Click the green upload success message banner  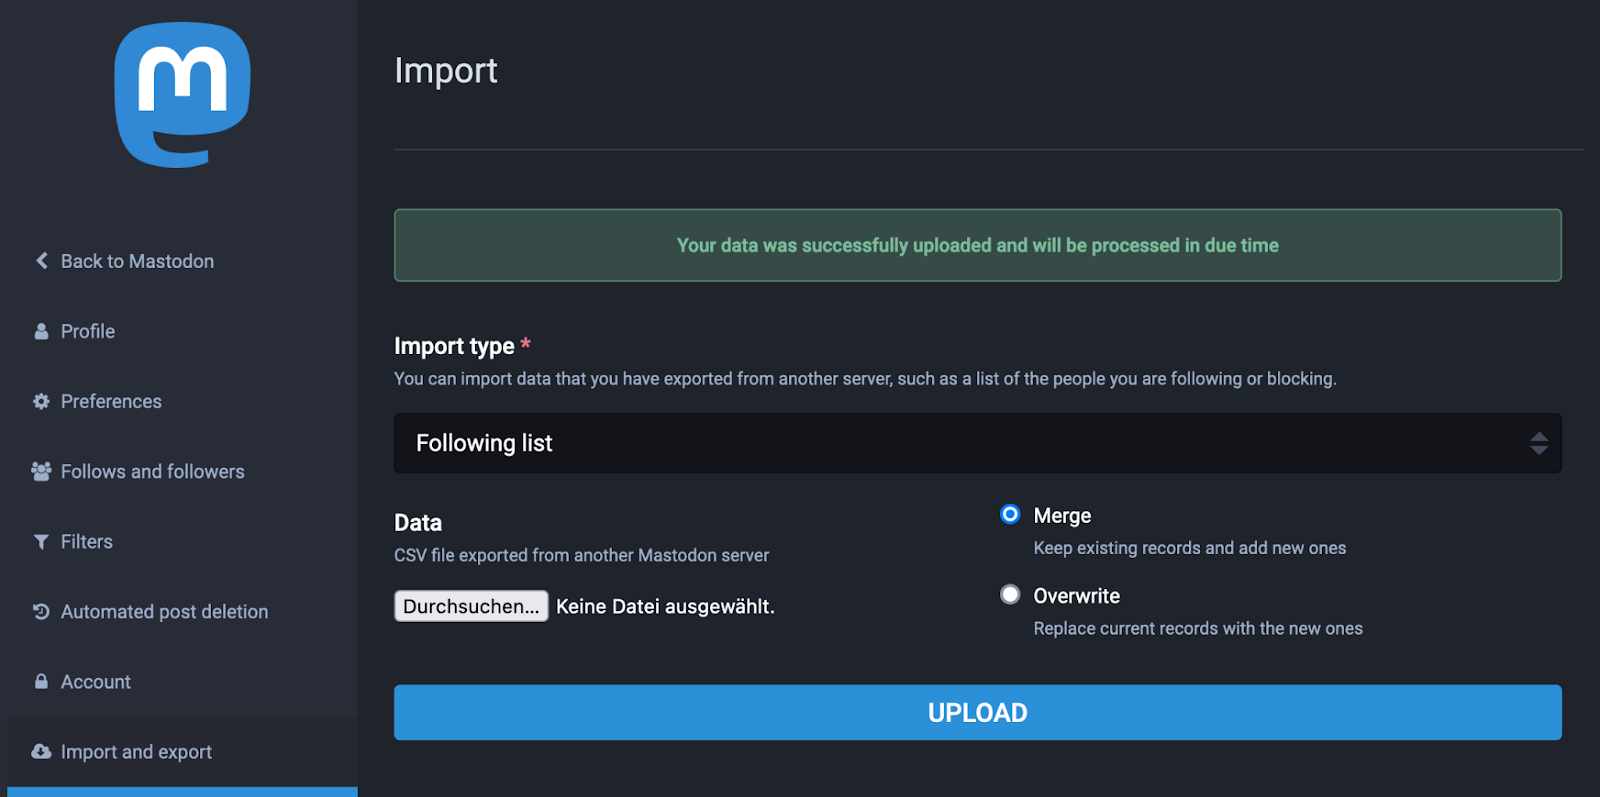[977, 245]
